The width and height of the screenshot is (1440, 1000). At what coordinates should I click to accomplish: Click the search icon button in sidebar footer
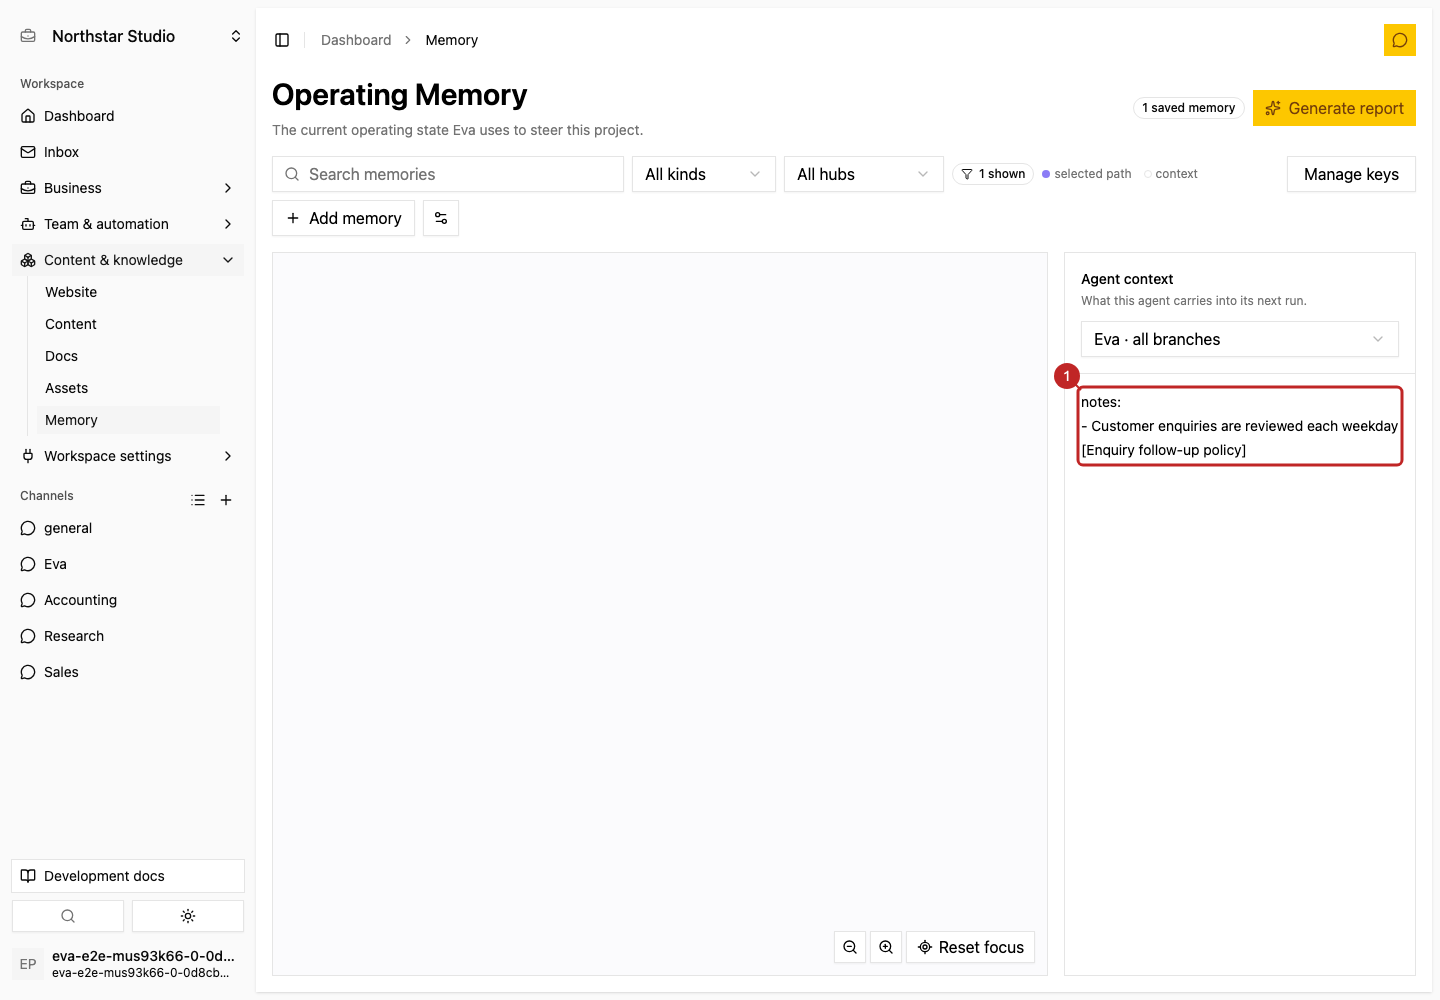(x=68, y=916)
